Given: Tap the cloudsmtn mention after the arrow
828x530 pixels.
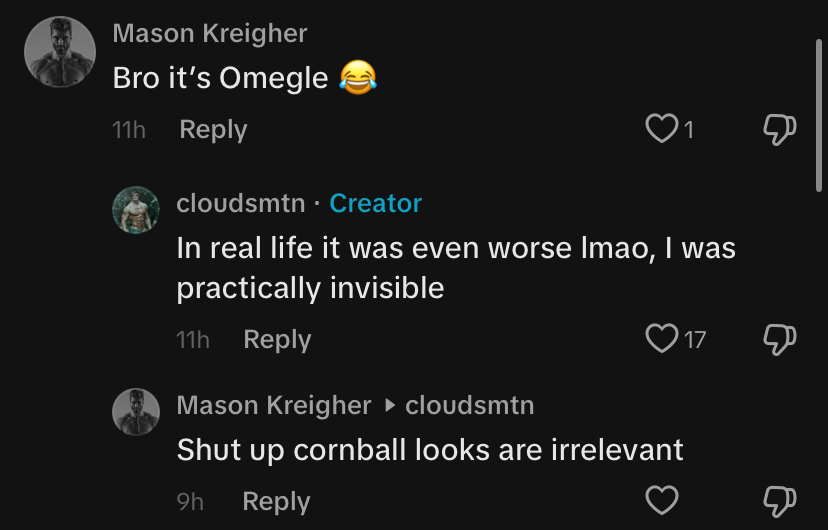Looking at the screenshot, I should [469, 405].
